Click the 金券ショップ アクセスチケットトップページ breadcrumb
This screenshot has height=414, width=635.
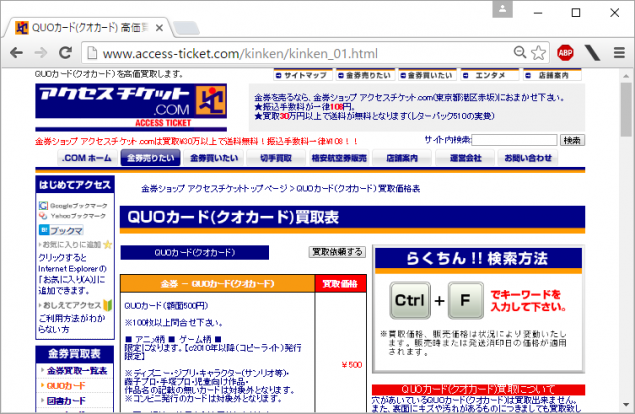[x=214, y=189]
